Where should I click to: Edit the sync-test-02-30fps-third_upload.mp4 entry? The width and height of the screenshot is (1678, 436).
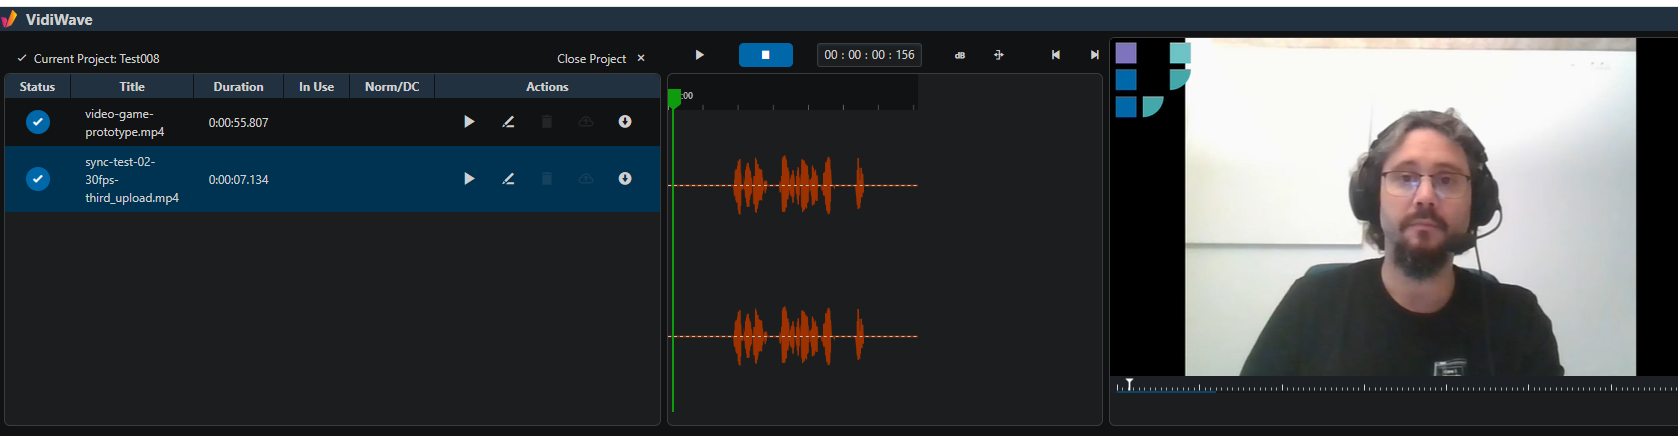(508, 179)
